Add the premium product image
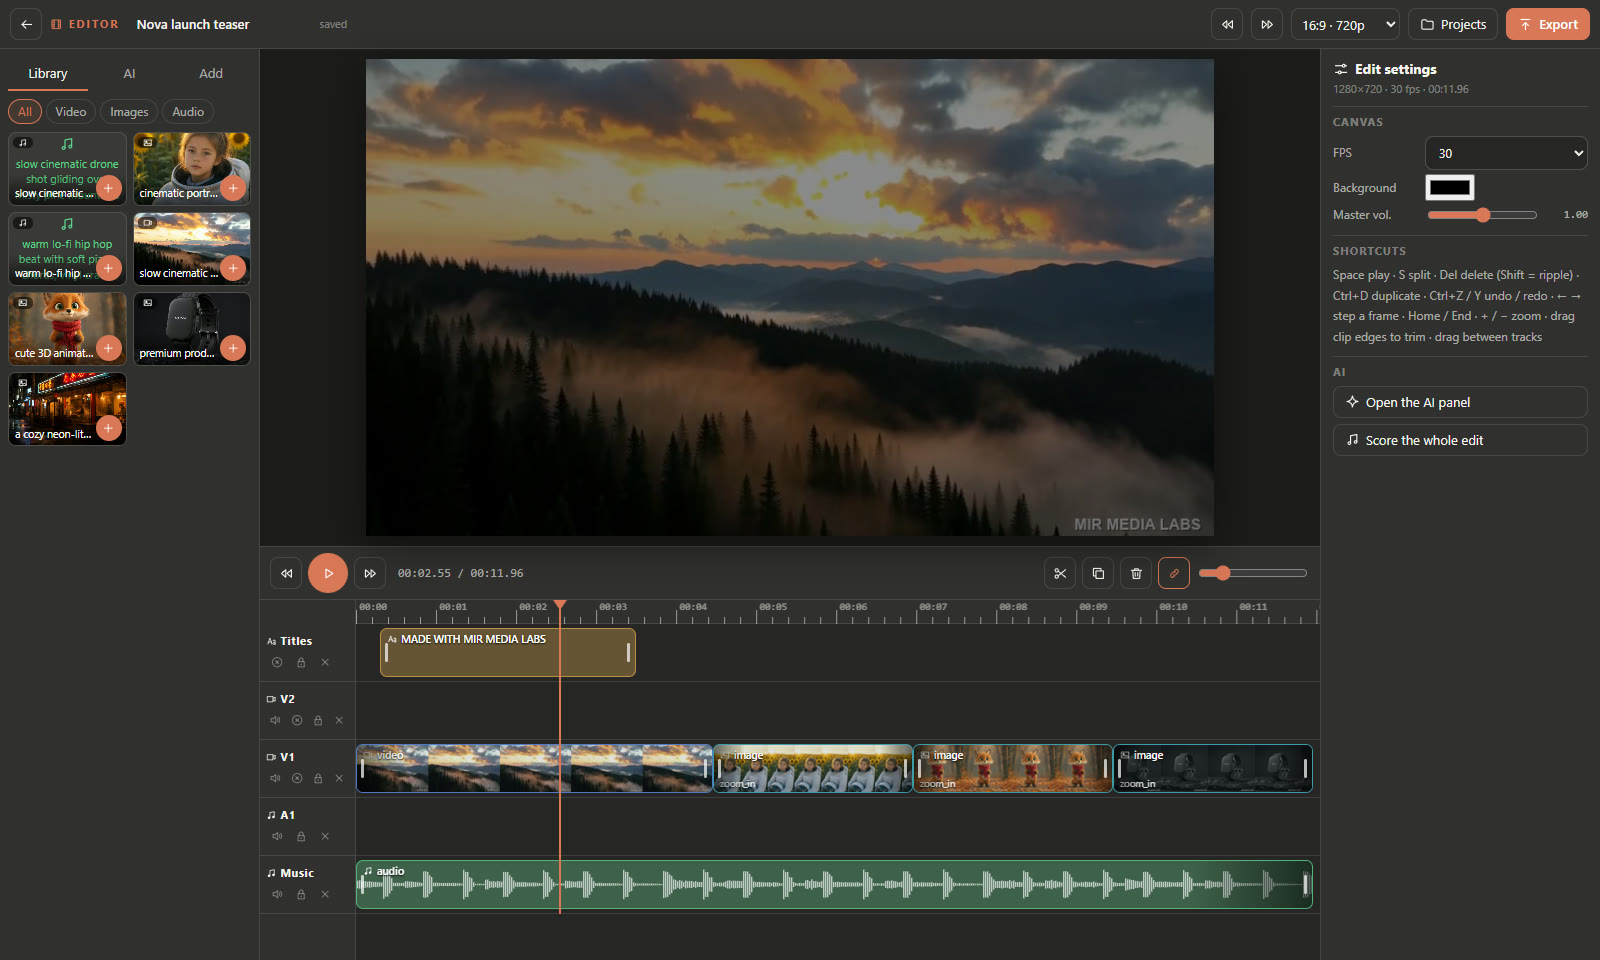 point(233,348)
